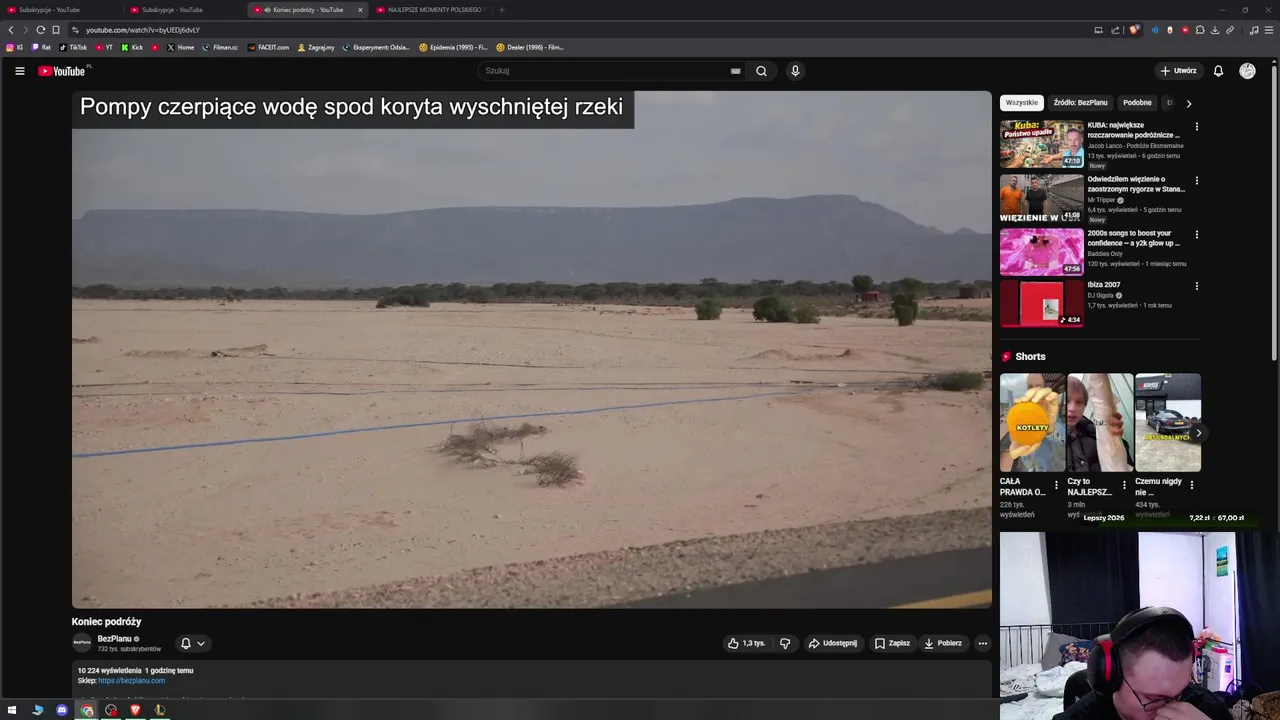
Task: Open options for the KUBA recommended video
Action: 1196,127
